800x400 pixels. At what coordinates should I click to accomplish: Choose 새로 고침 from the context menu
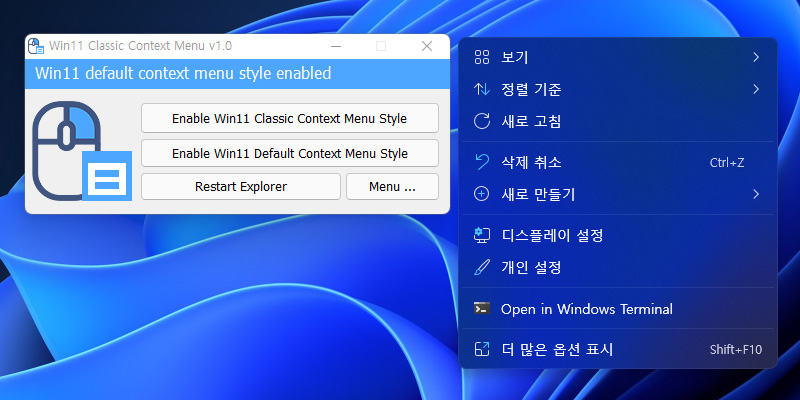click(x=618, y=121)
